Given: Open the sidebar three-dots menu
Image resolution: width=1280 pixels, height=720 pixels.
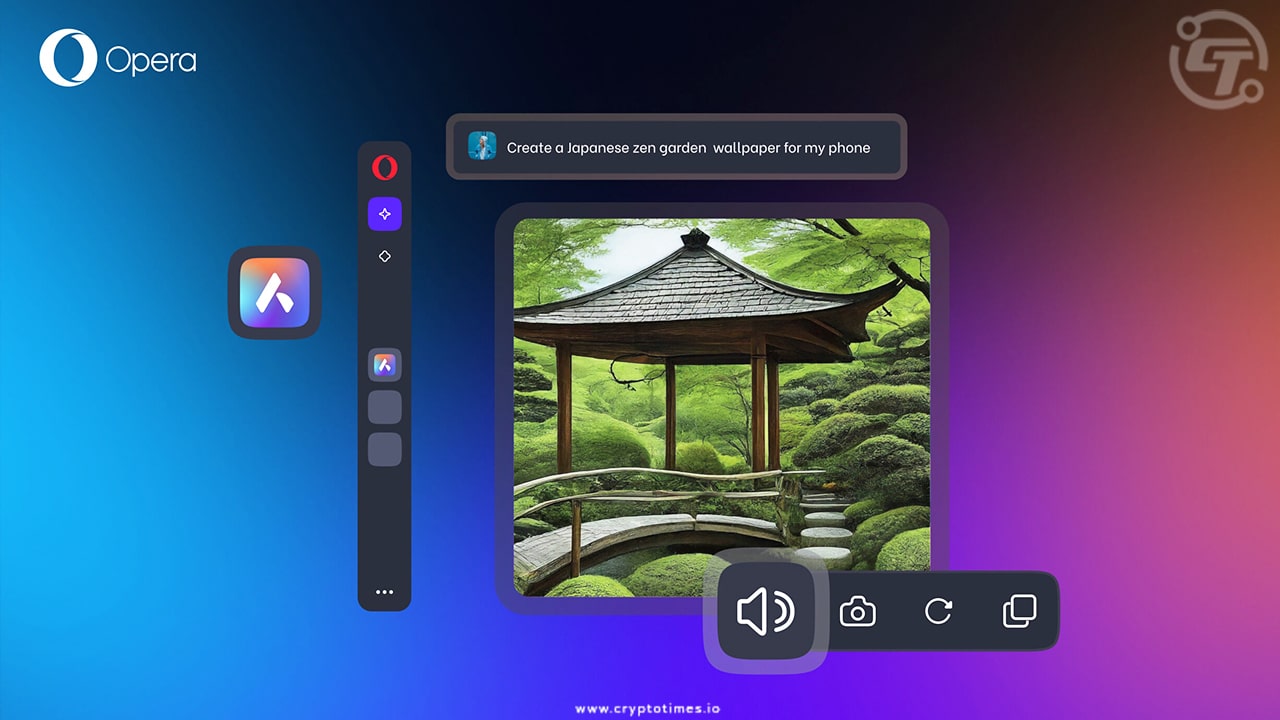Looking at the screenshot, I should (x=384, y=592).
